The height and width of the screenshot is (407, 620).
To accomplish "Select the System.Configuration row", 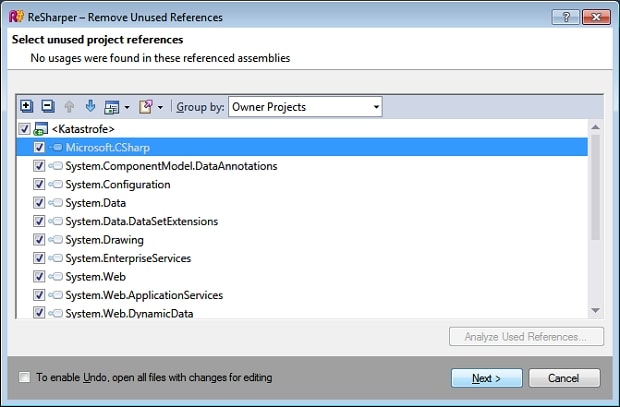I will (302, 184).
